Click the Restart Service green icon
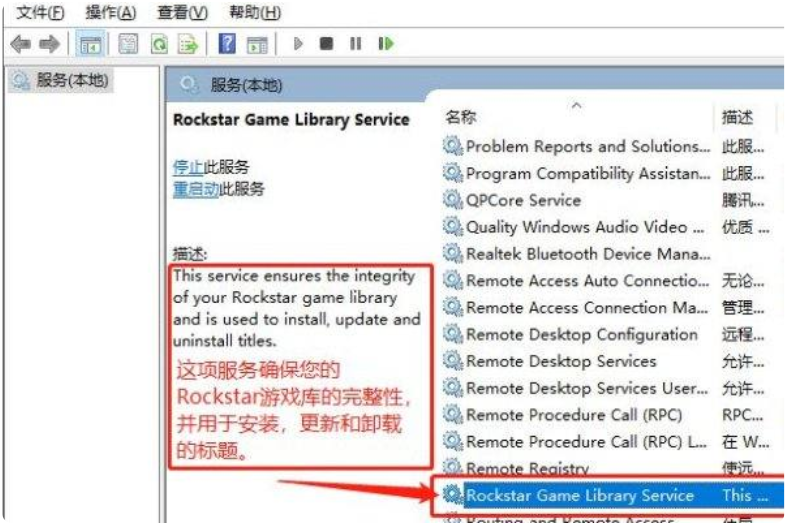The width and height of the screenshot is (787, 525). click(385, 44)
